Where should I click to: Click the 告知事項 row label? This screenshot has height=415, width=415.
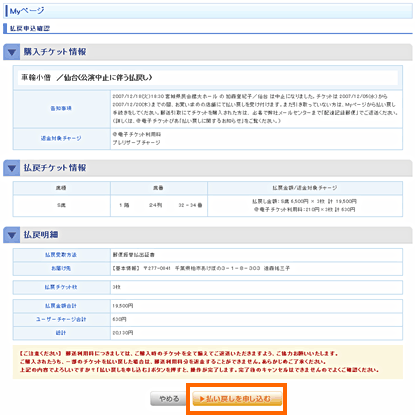point(61,108)
